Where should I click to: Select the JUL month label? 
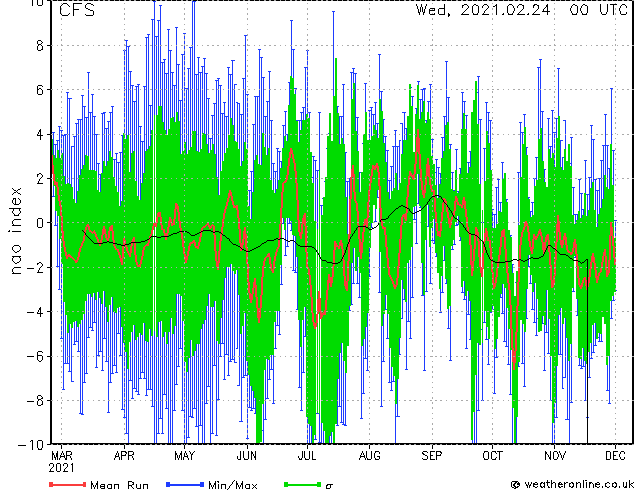[x=307, y=456]
